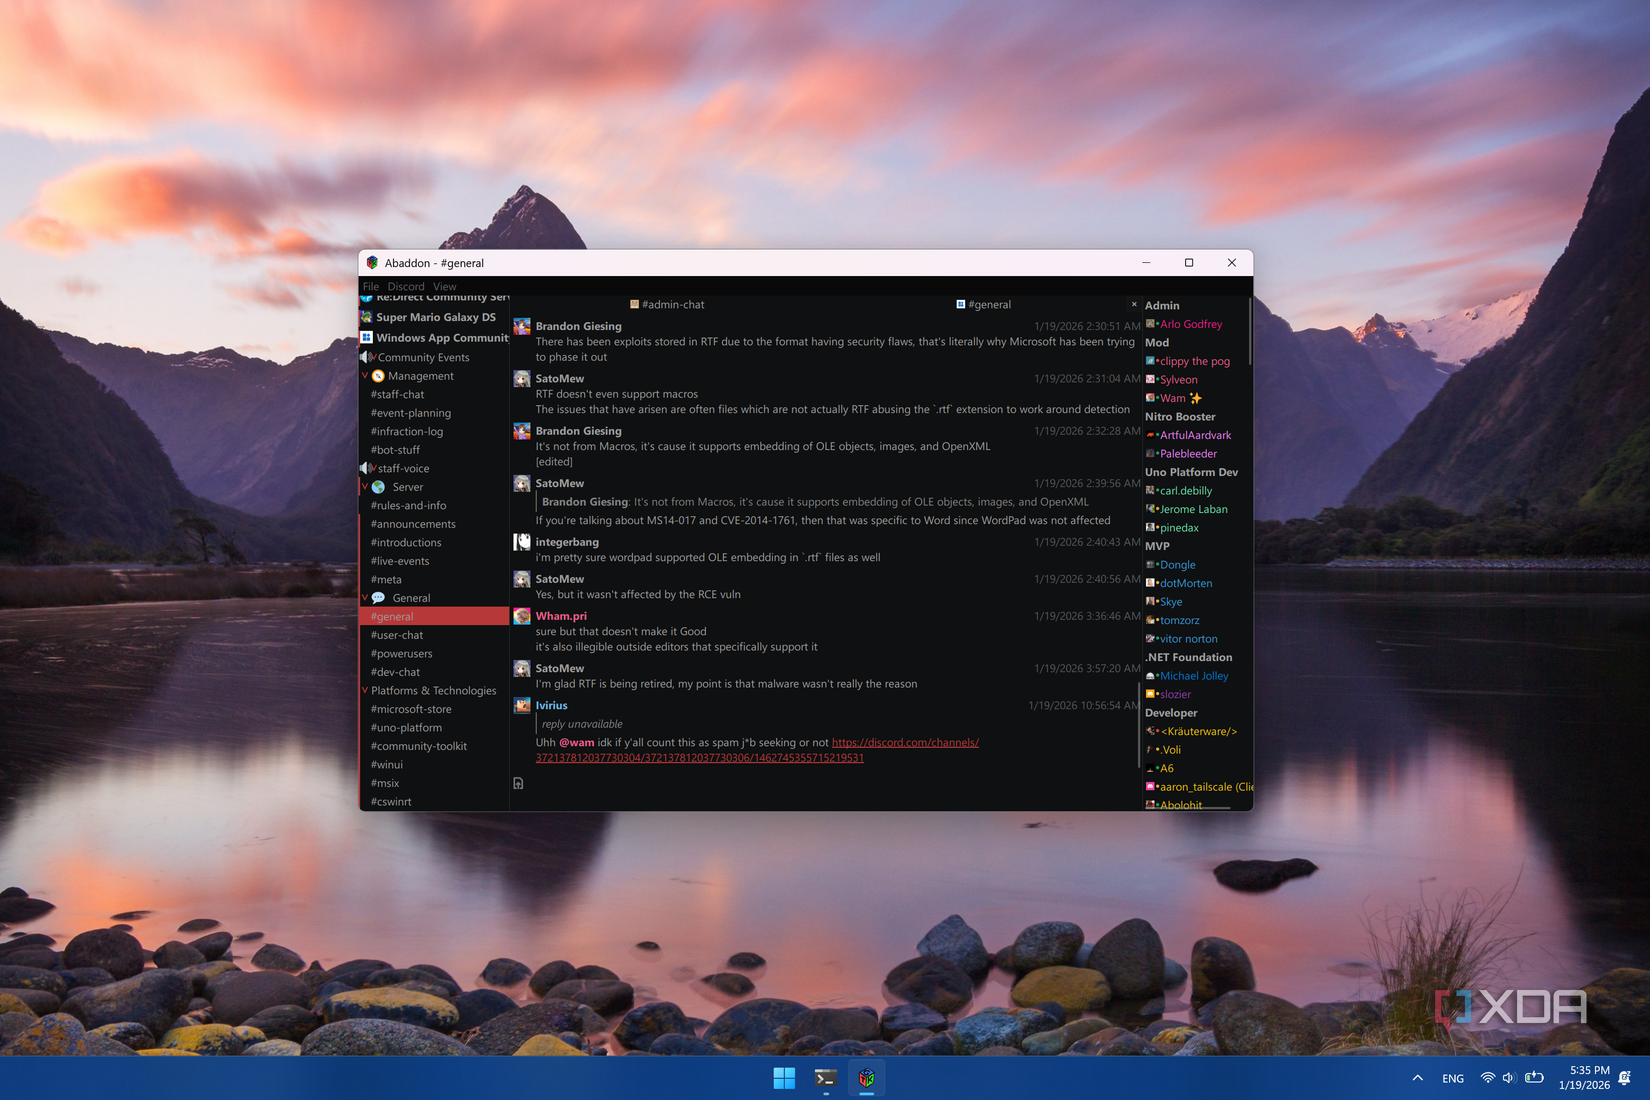Open the Windows Start menu

(x=784, y=1078)
